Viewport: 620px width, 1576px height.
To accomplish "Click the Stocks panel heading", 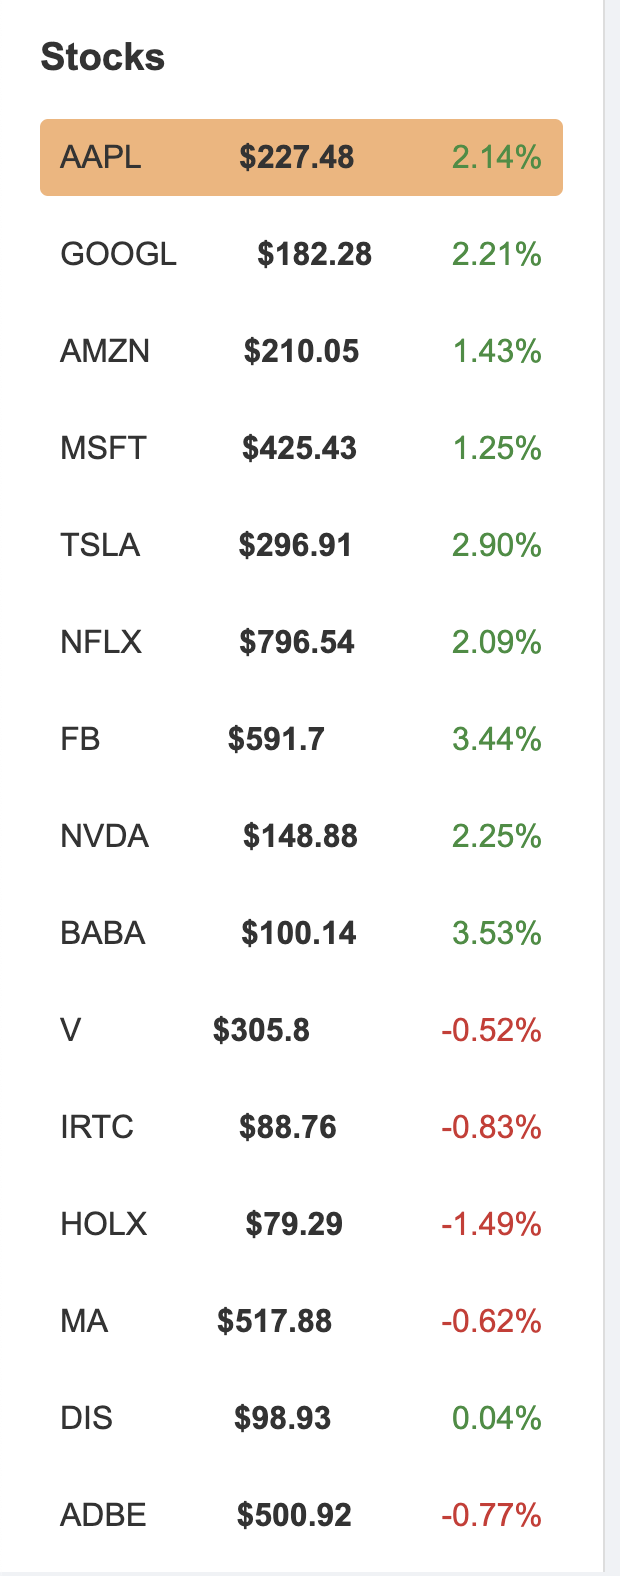I will tap(102, 57).
